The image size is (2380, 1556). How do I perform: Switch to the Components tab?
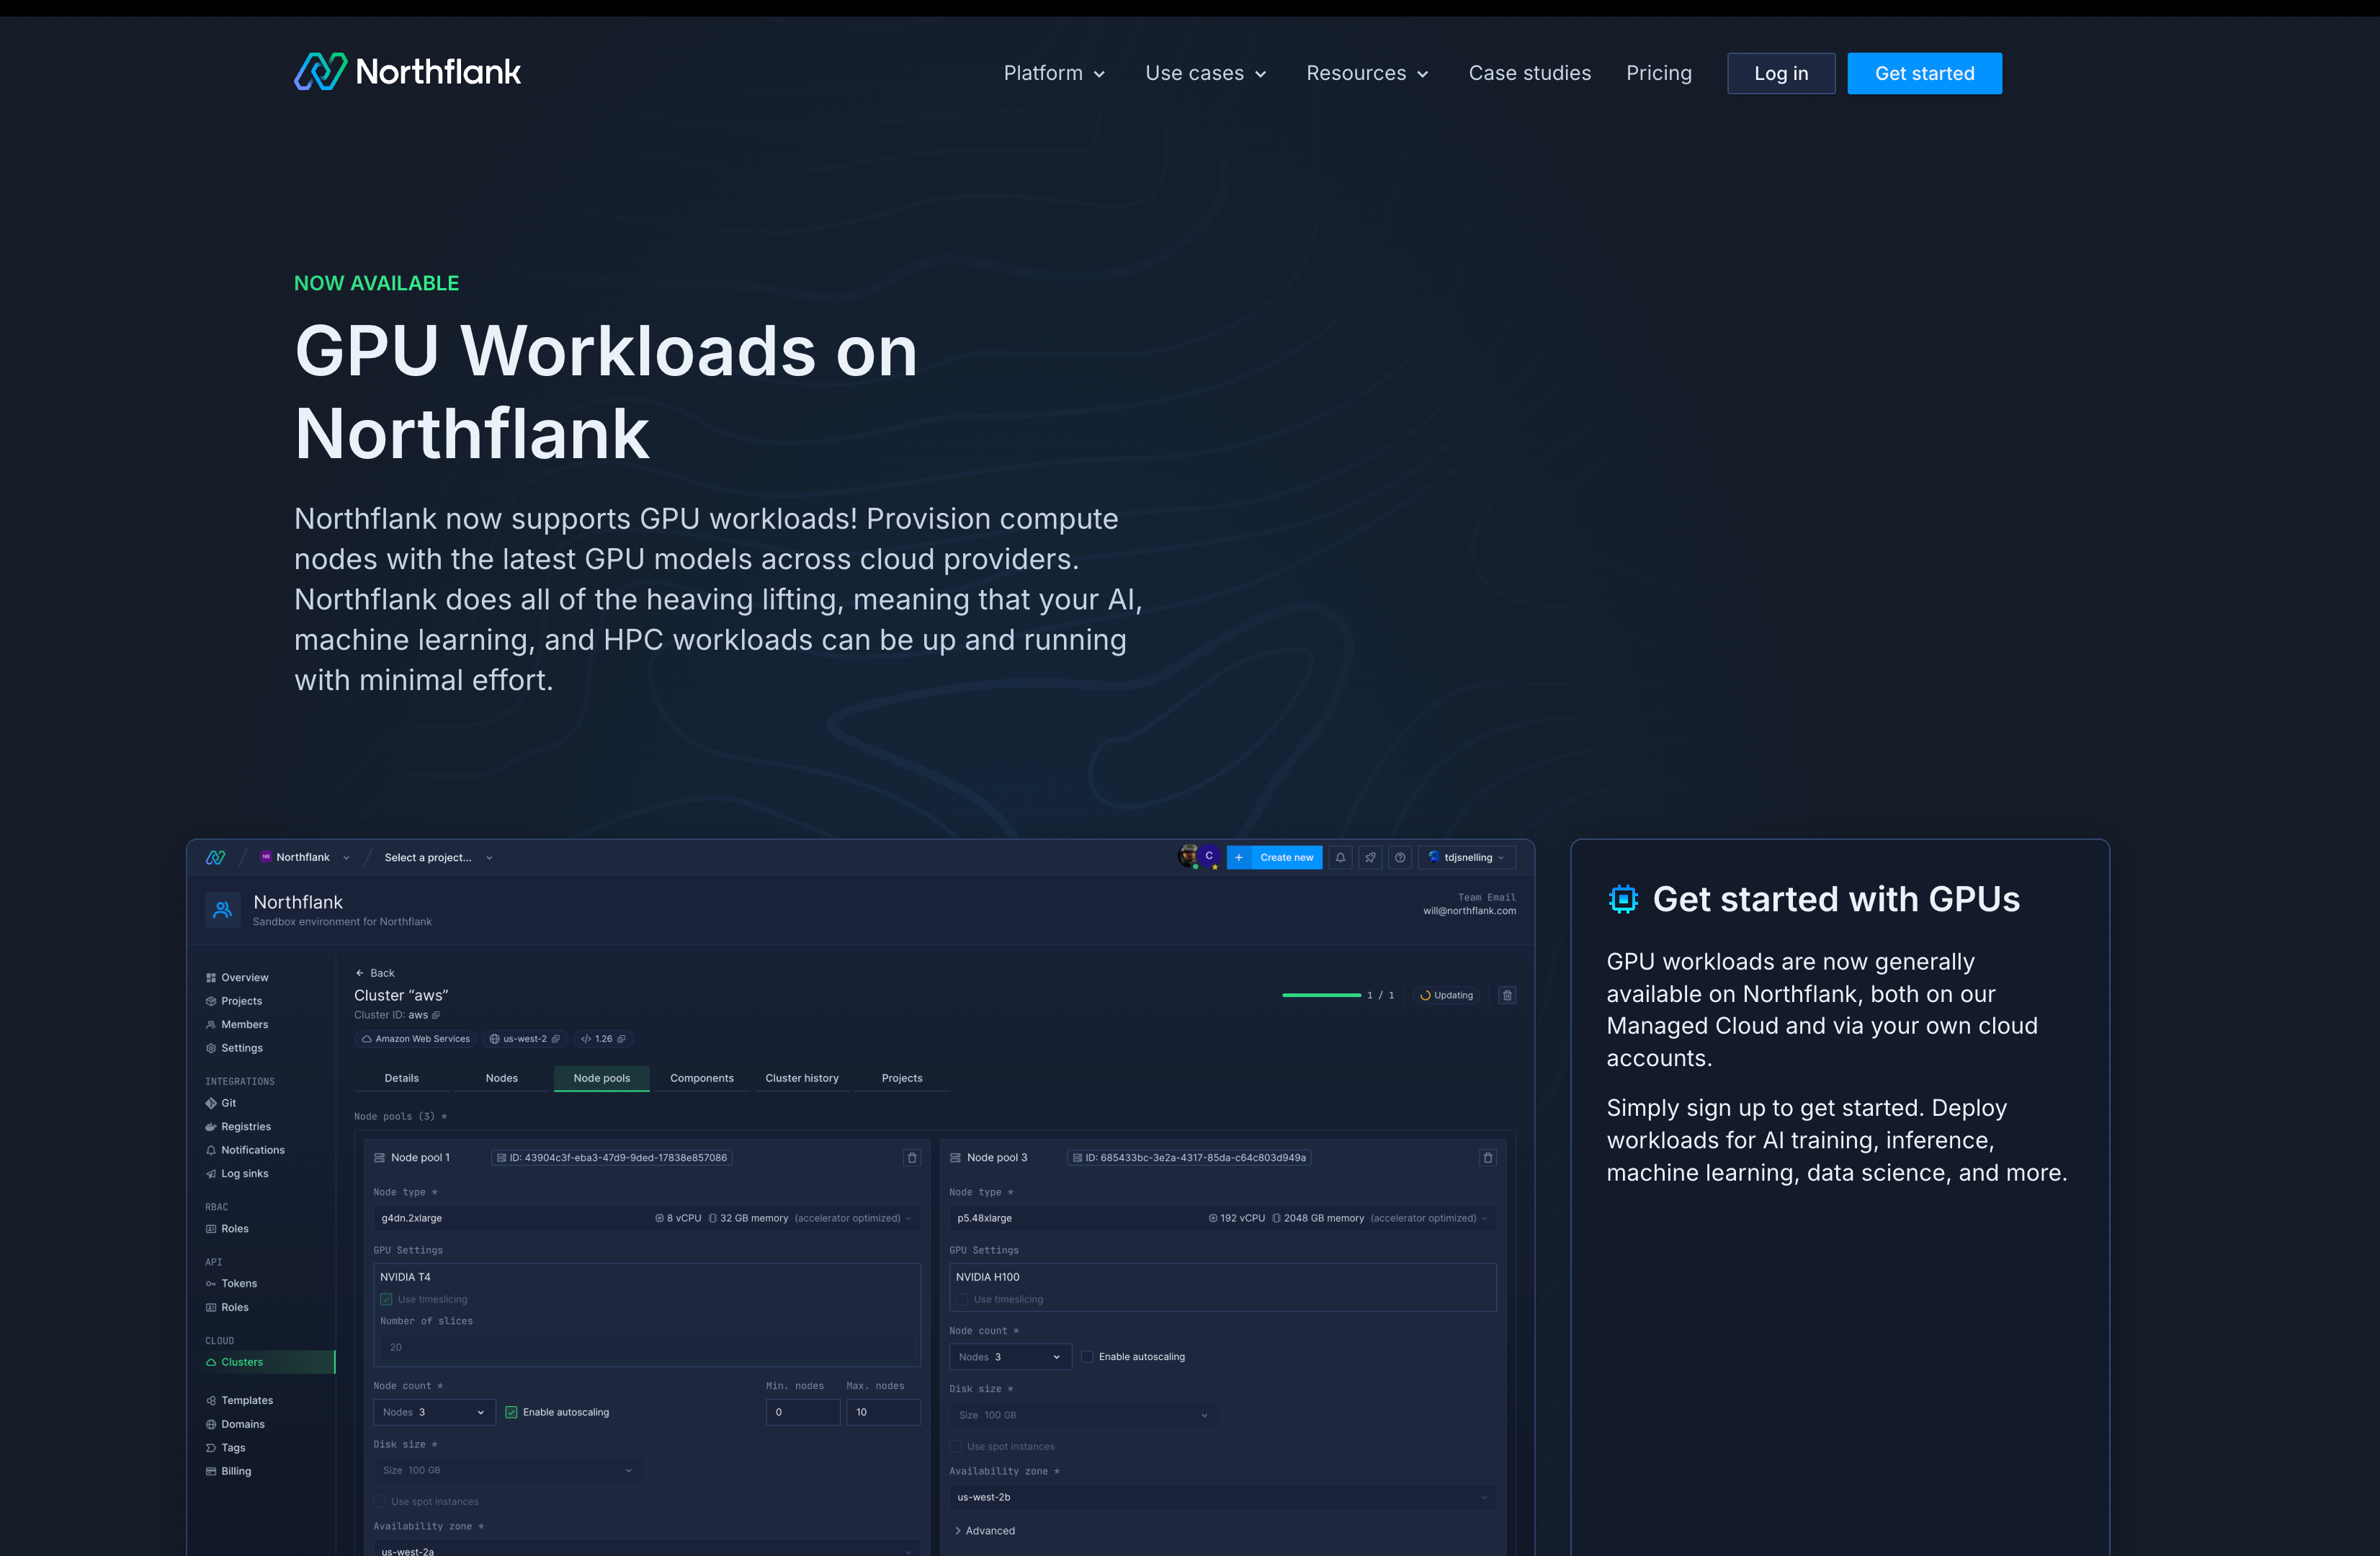tap(701, 1078)
